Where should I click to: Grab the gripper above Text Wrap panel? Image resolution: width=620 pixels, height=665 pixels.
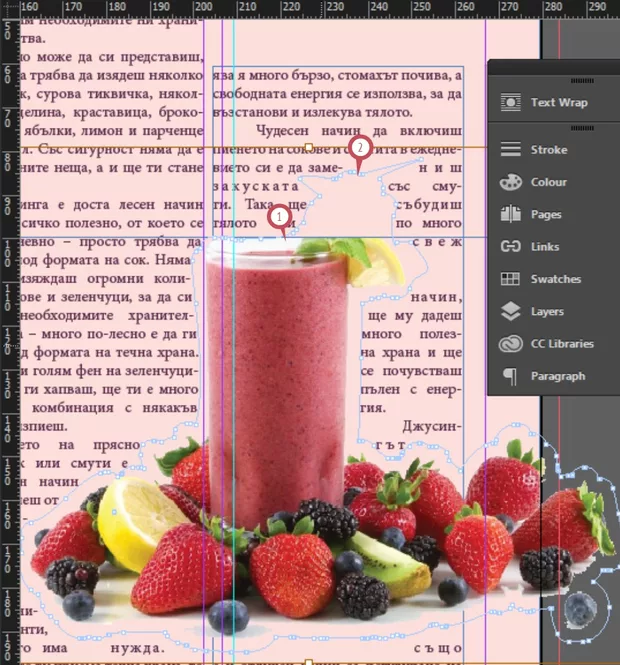[x=582, y=81]
